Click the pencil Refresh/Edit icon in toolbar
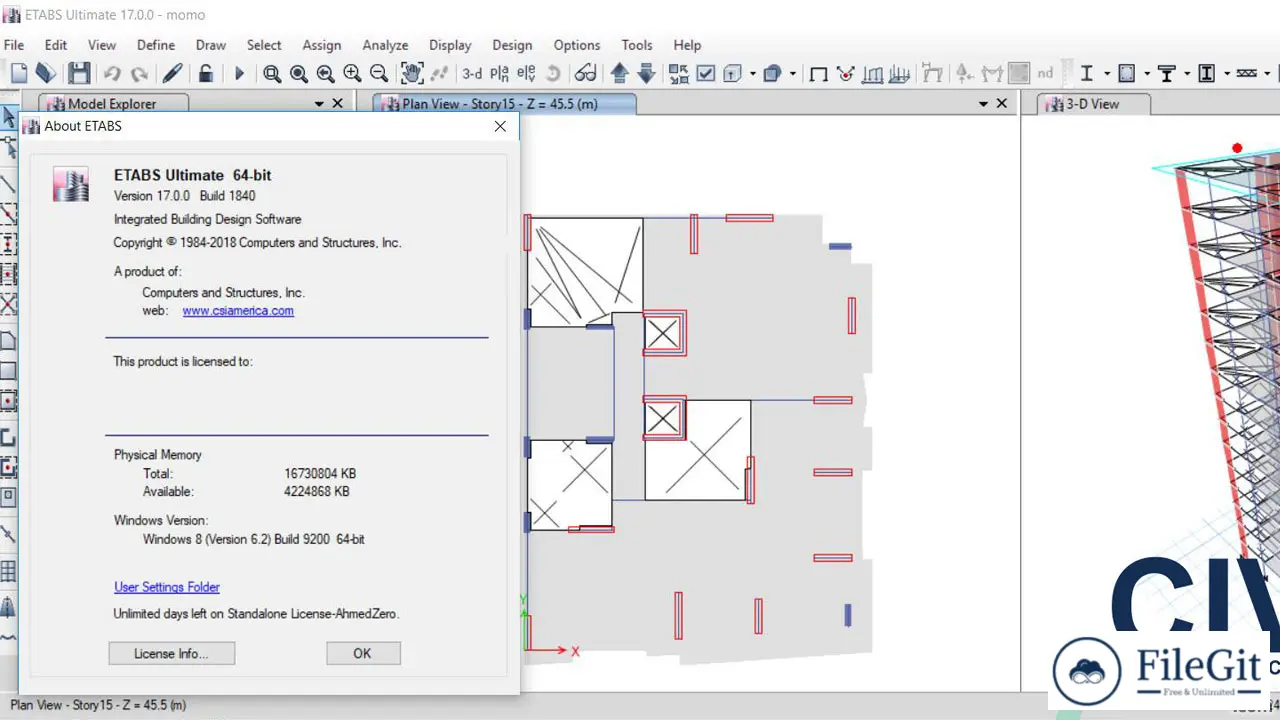 [x=172, y=73]
